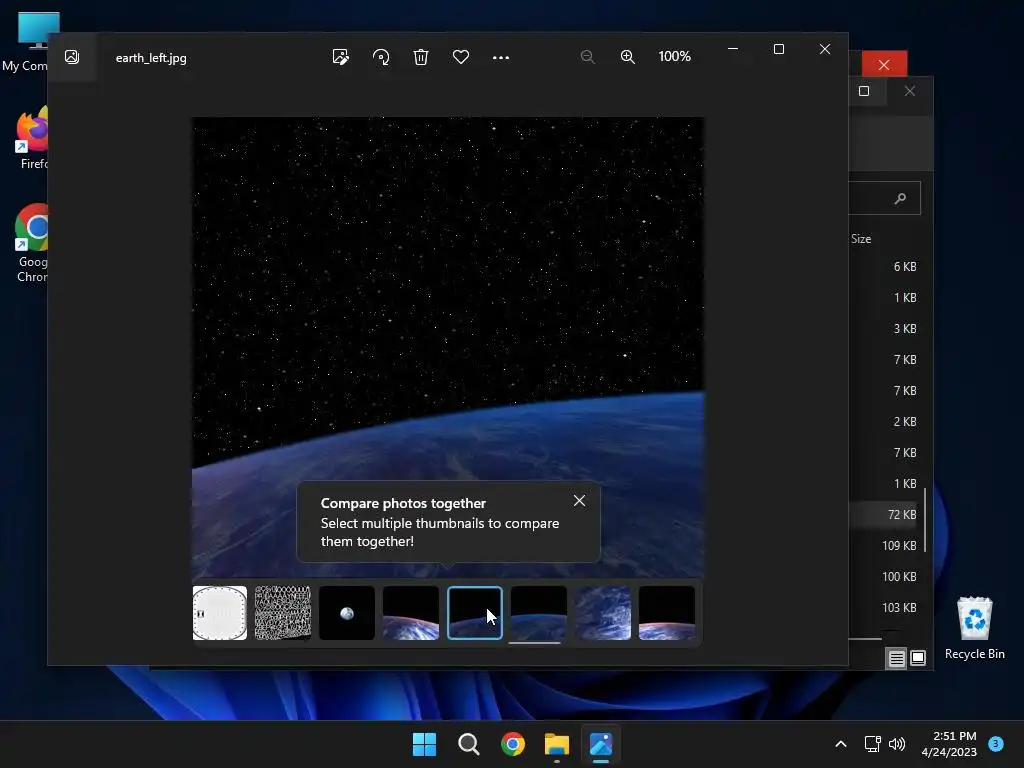1024x768 pixels.
Task: Open Chrome from the taskbar
Action: coord(513,744)
